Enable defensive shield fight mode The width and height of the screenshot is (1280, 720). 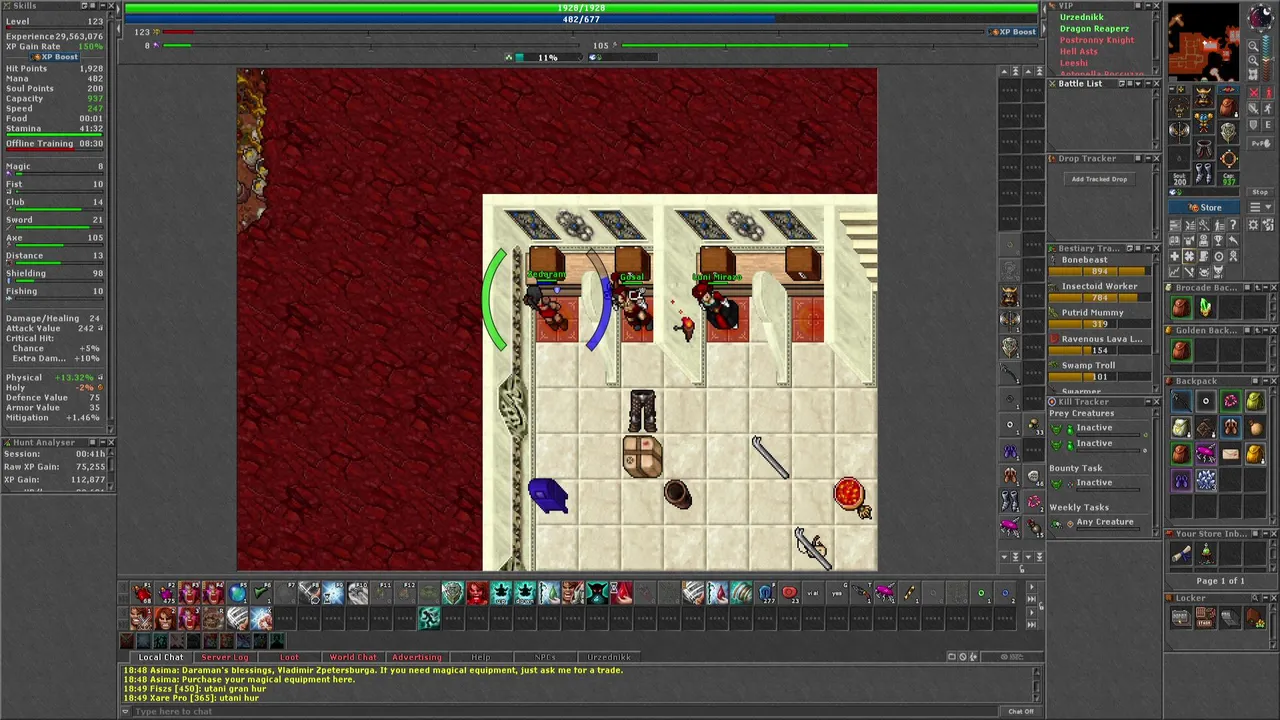(x=1253, y=124)
